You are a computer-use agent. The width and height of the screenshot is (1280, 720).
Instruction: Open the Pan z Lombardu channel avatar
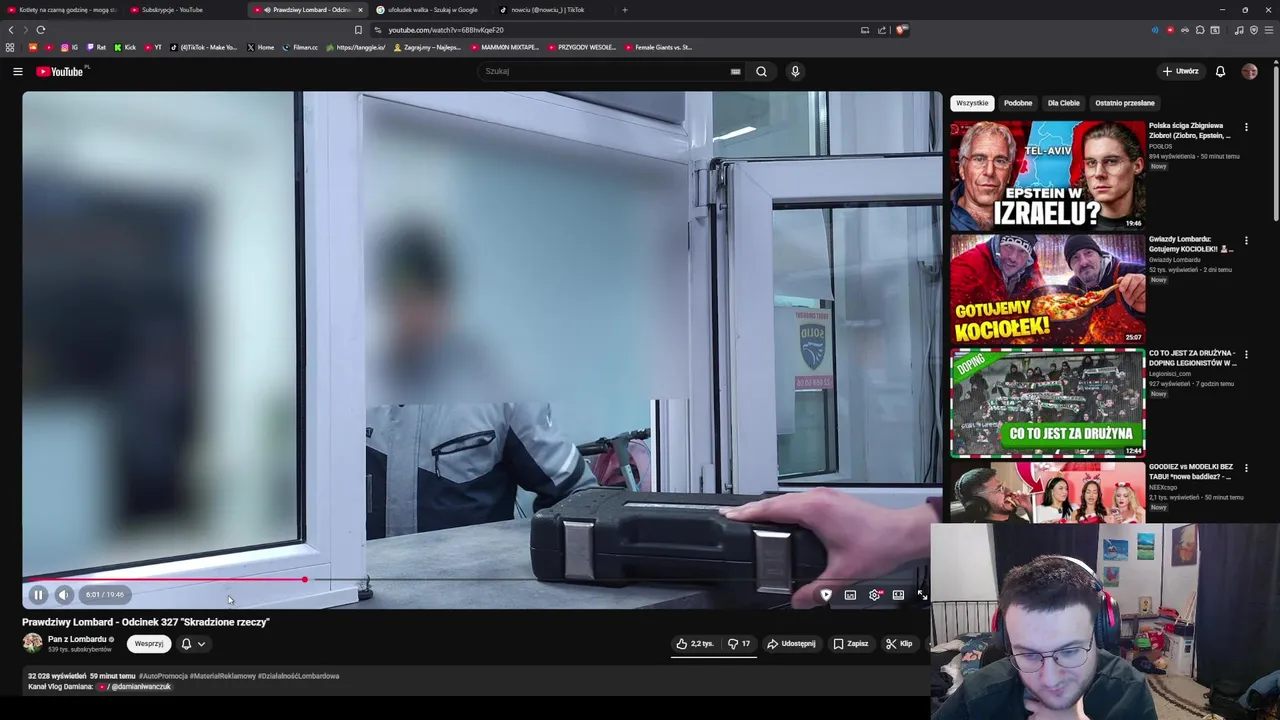point(32,643)
